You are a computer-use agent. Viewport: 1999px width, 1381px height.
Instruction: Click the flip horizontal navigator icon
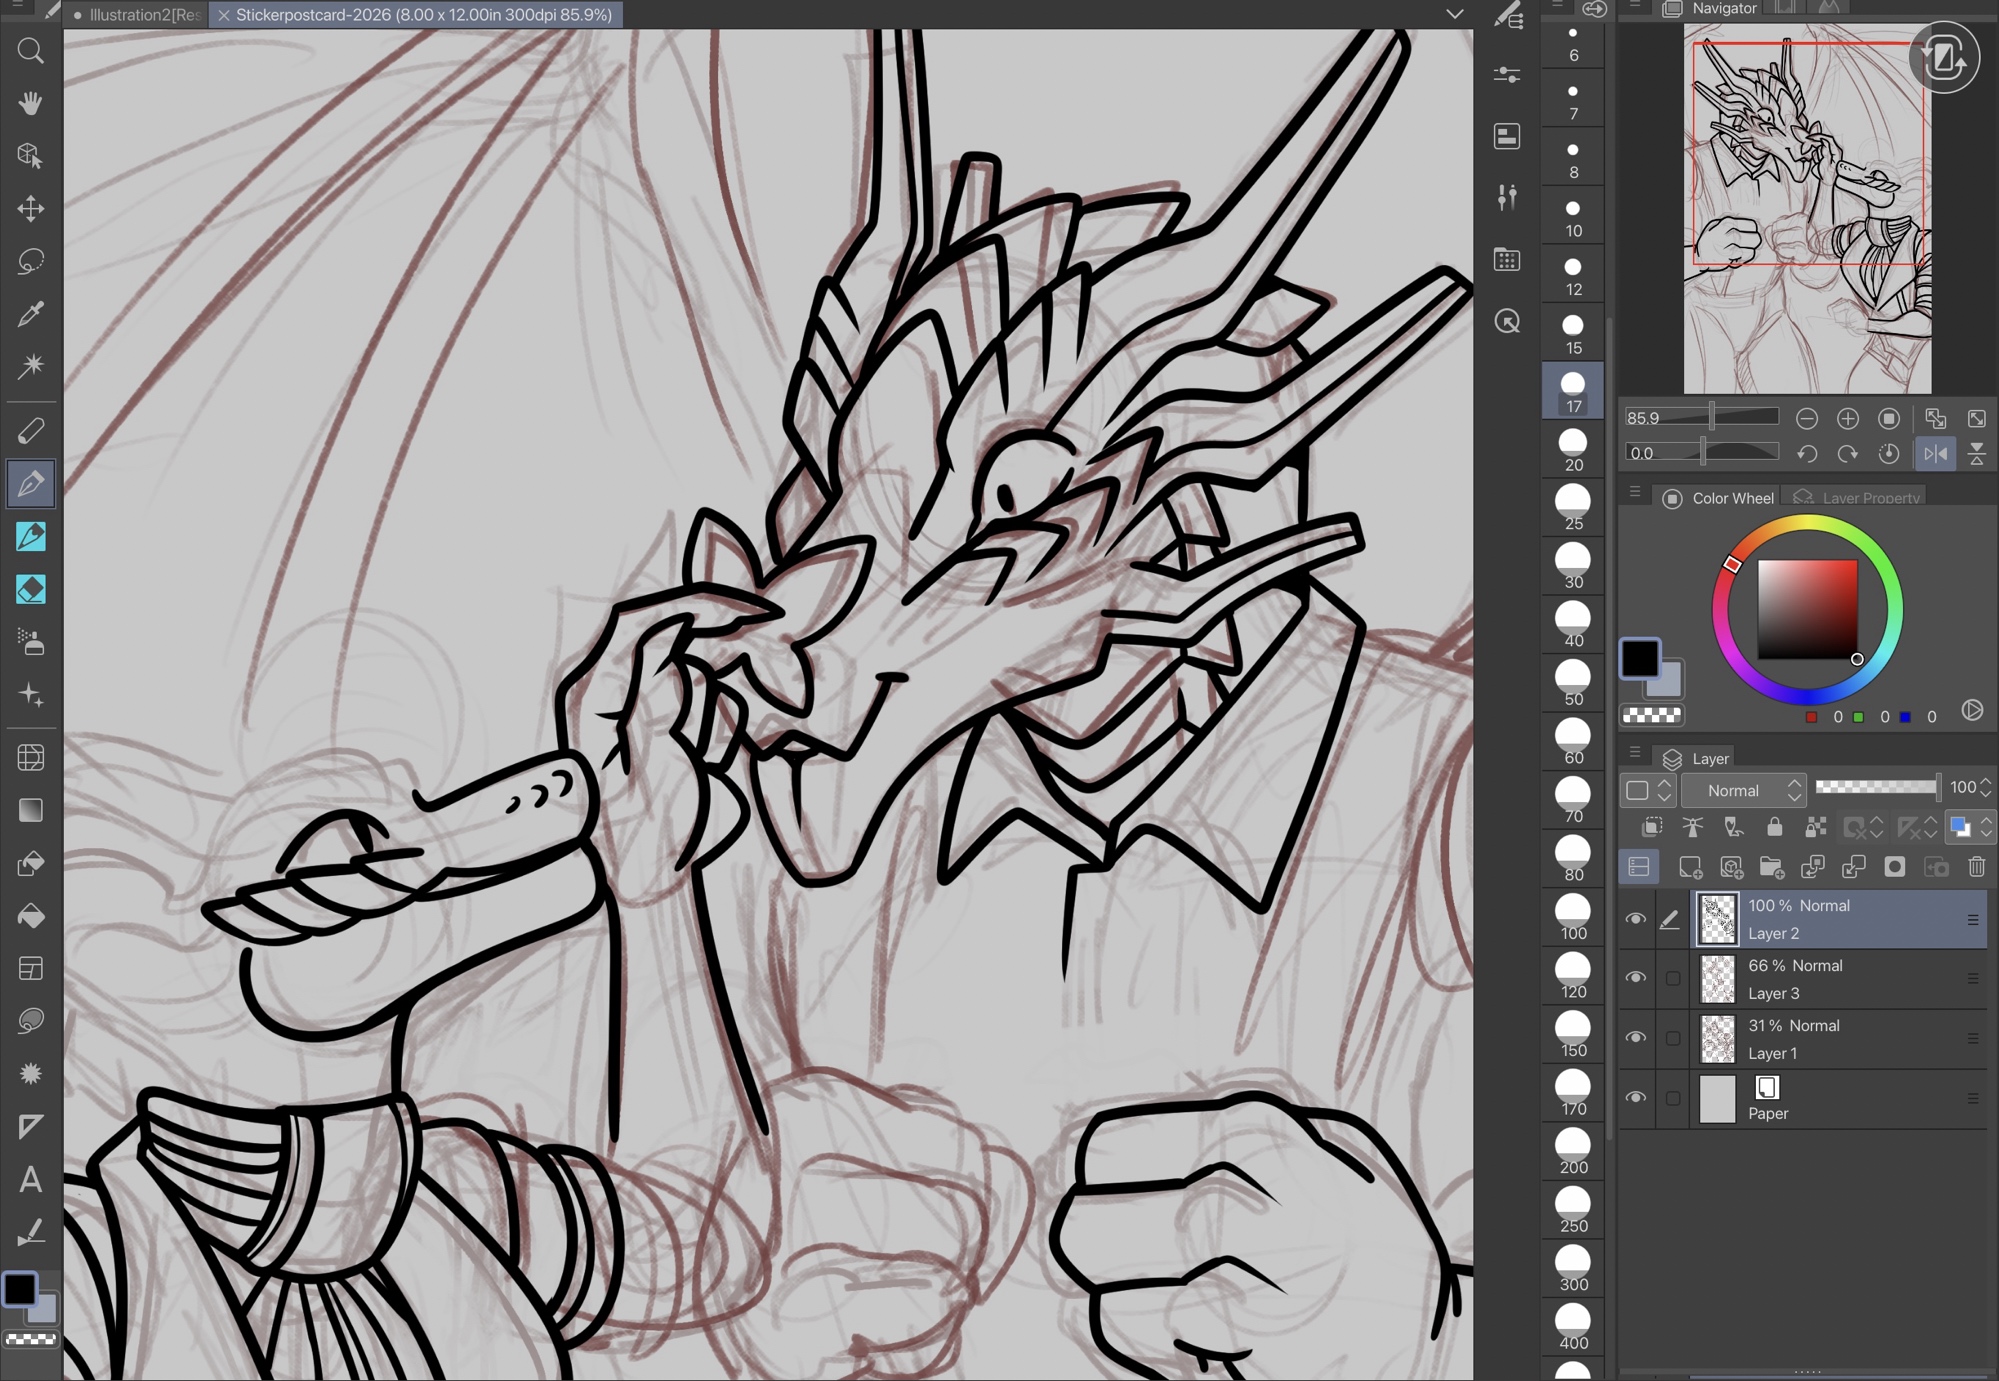1935,453
